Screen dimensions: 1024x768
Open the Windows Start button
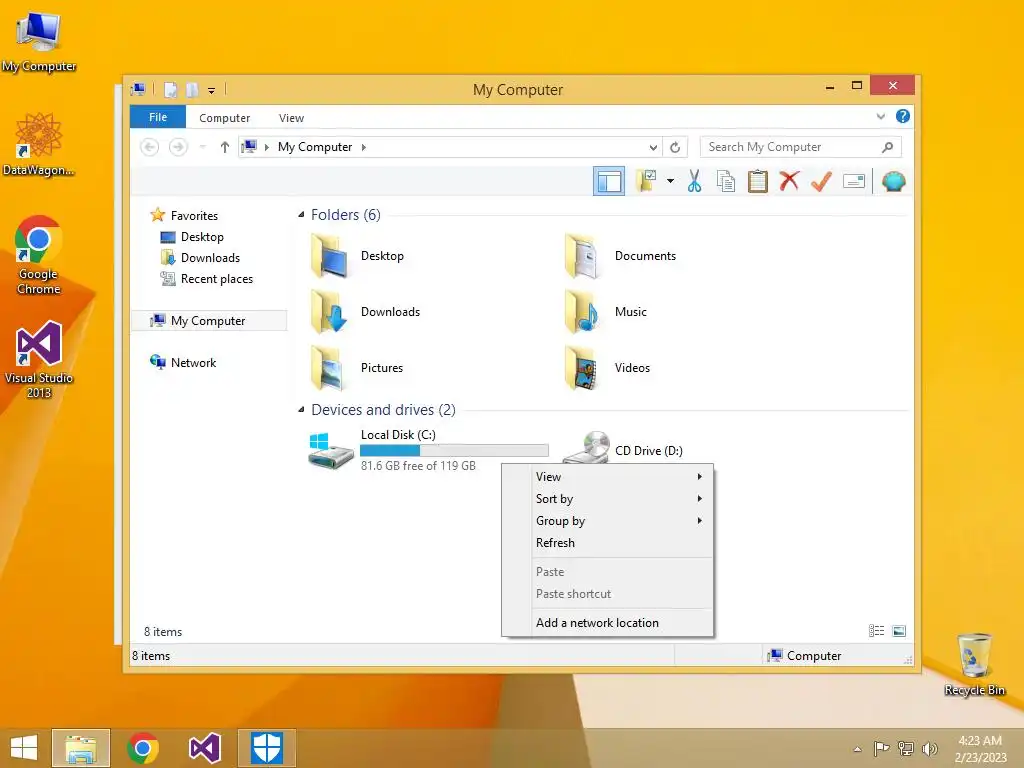point(24,748)
